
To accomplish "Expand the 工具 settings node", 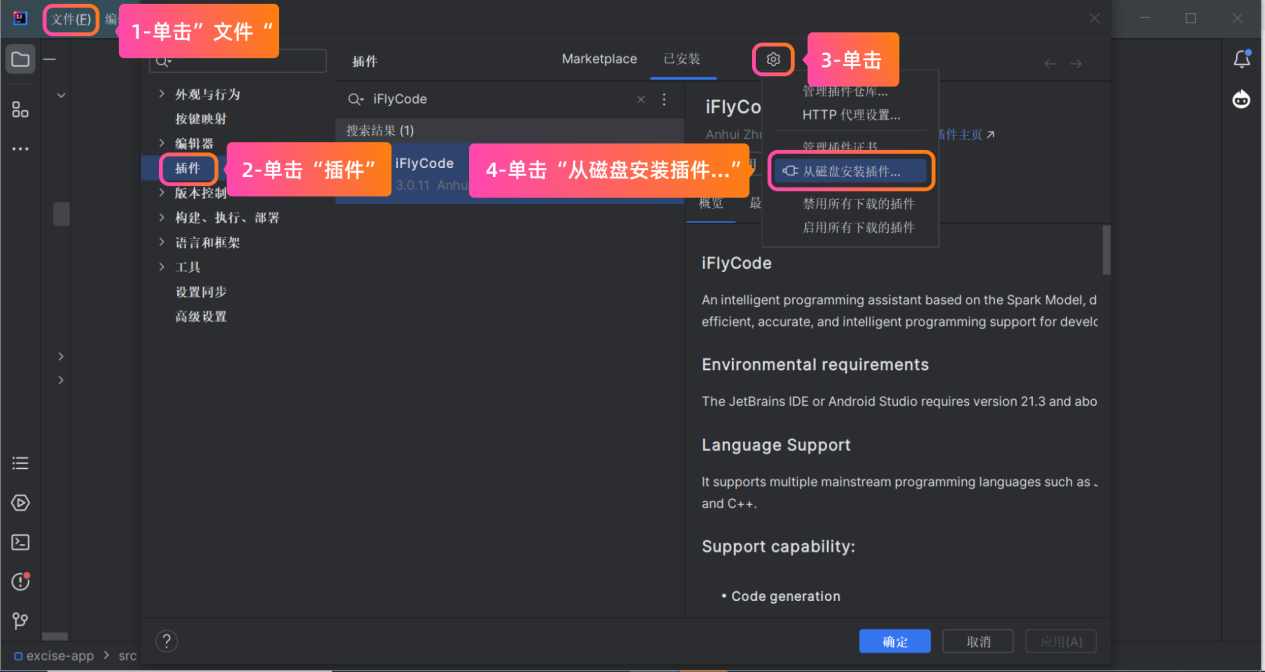I will click(x=162, y=267).
